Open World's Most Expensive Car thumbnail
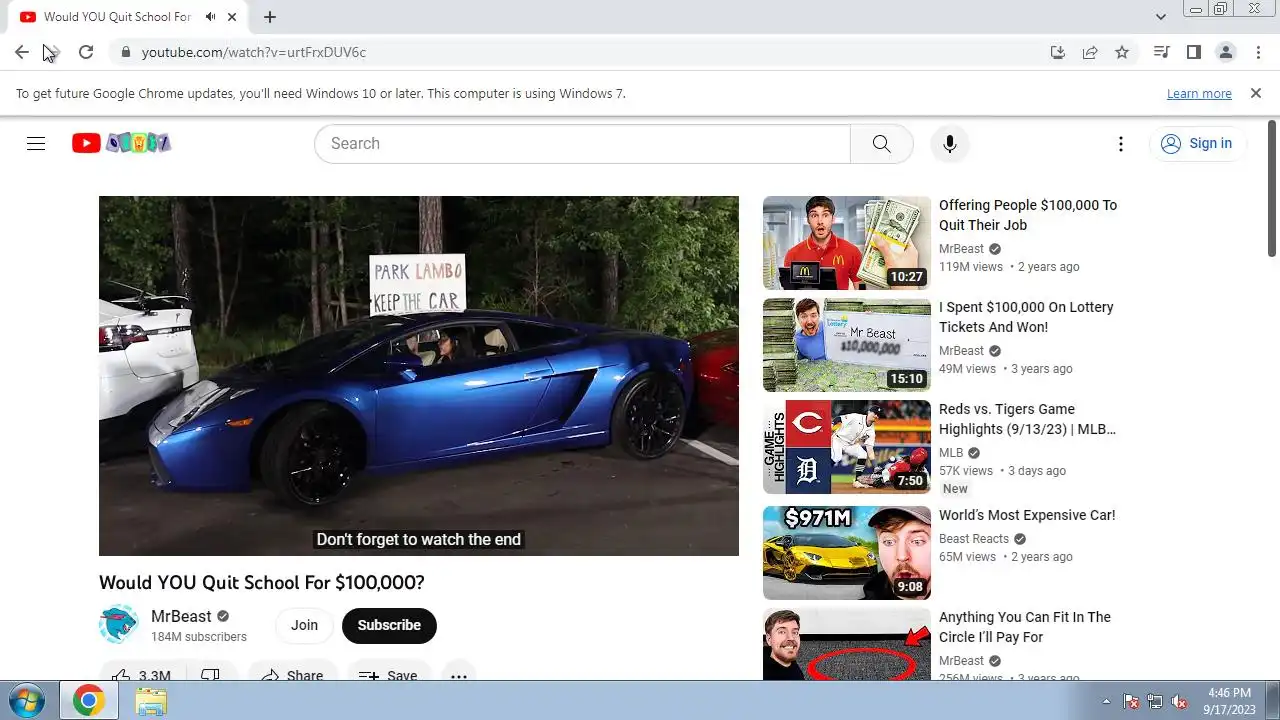The height and width of the screenshot is (720, 1280). [x=847, y=553]
